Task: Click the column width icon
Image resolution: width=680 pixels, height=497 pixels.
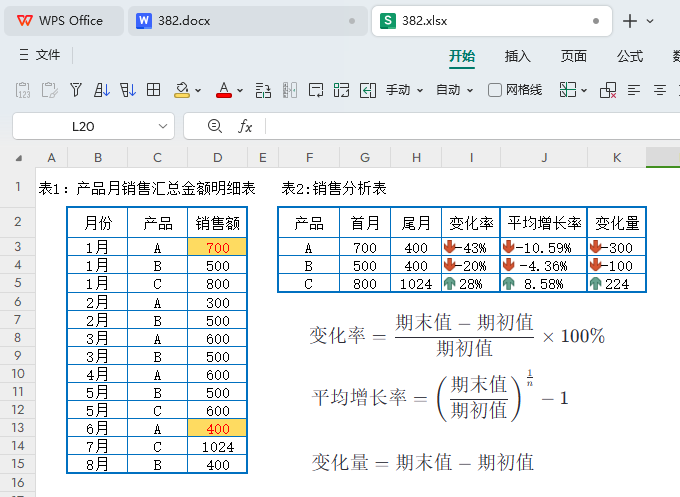Action: [x=290, y=90]
